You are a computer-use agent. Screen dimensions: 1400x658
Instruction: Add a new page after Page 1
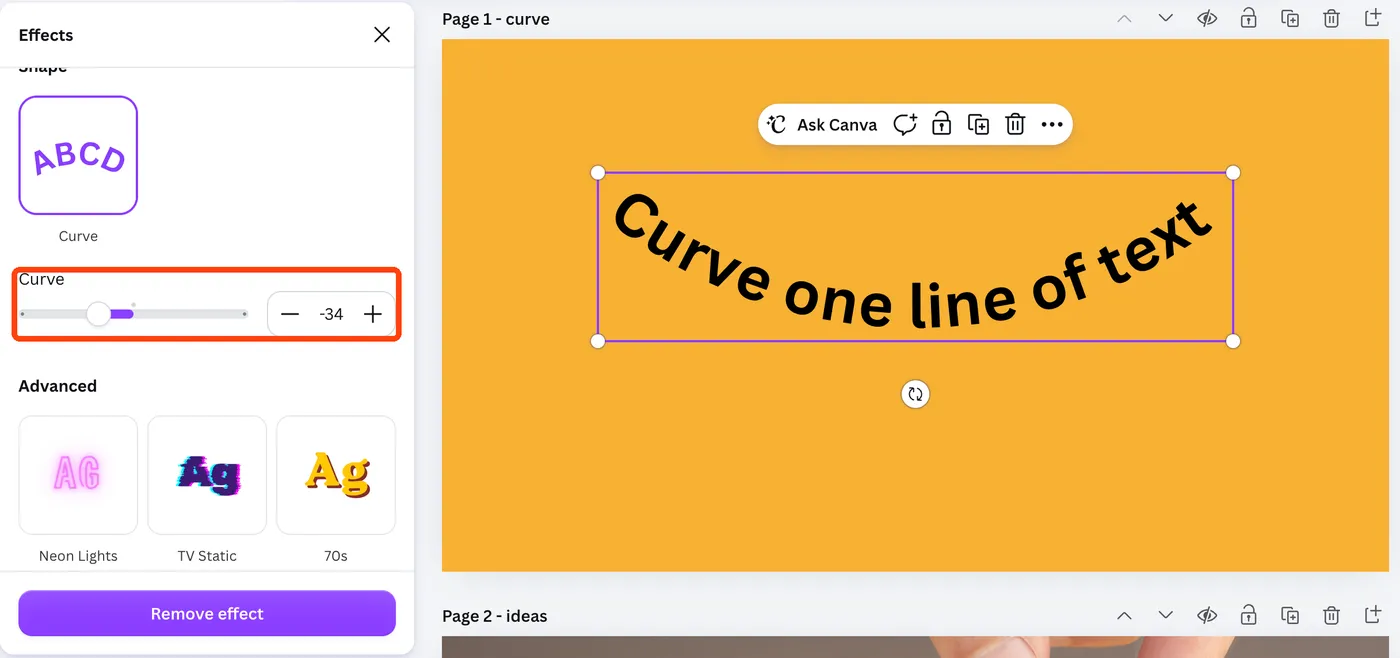tap(1373, 18)
